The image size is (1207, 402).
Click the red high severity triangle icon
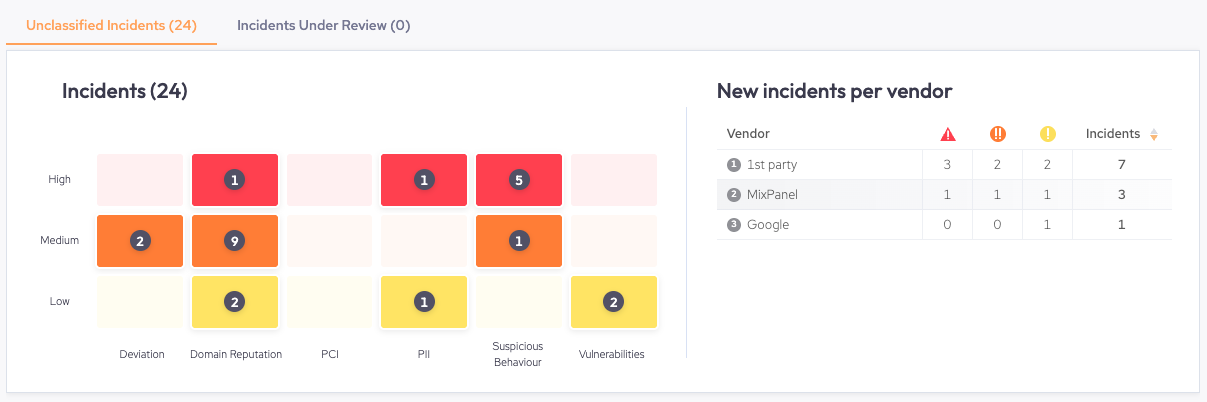pos(947,134)
